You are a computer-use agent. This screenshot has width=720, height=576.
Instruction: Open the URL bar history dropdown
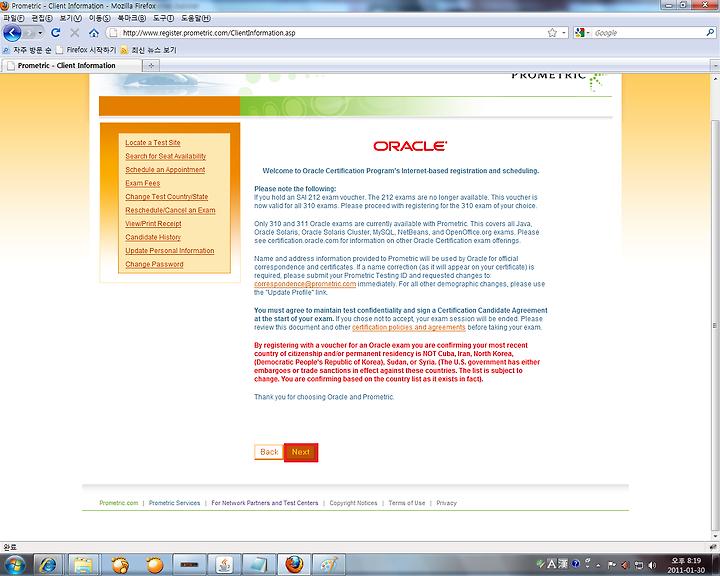coord(564,33)
